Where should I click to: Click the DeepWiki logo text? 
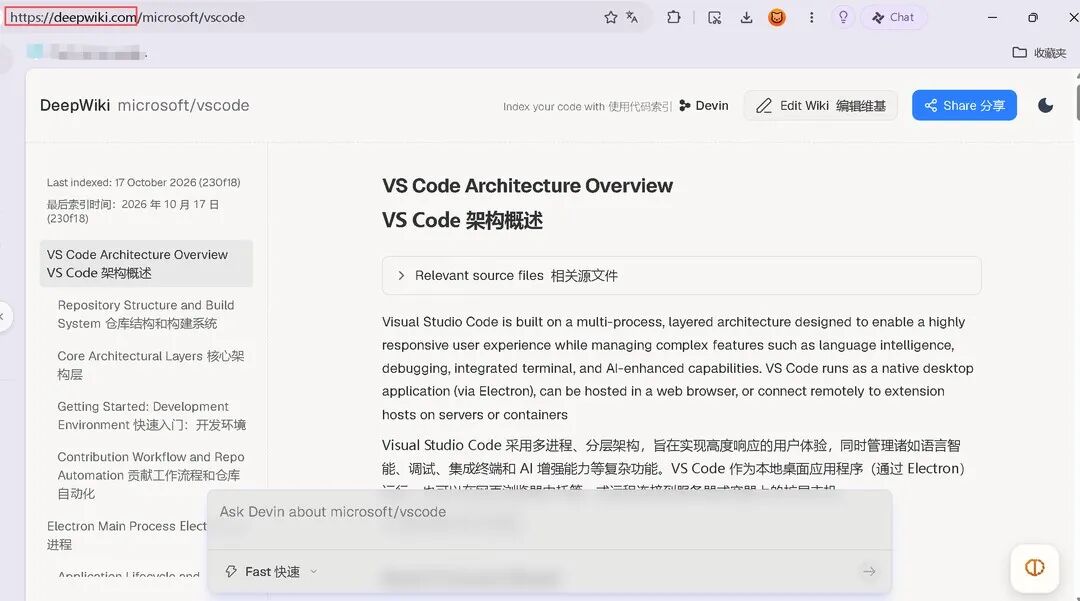(x=74, y=105)
